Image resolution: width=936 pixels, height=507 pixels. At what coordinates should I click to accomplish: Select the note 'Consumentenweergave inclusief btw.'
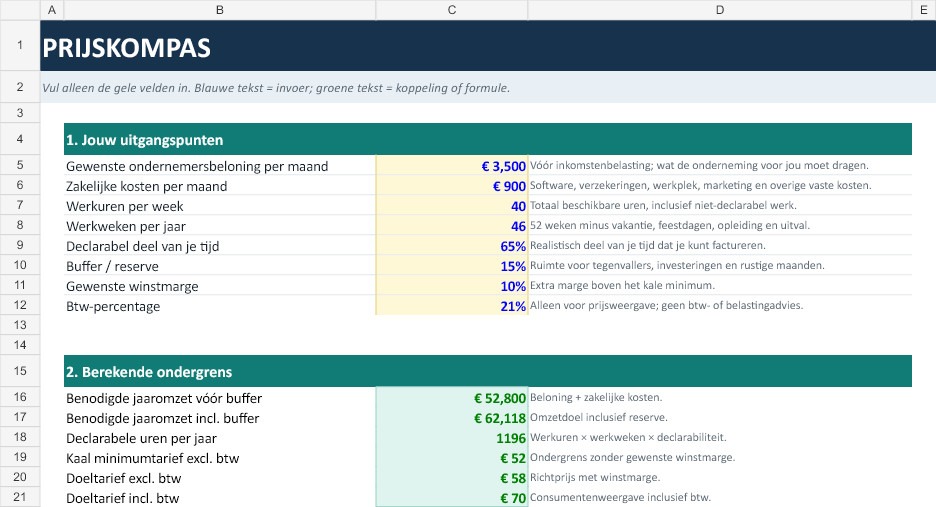[x=620, y=497]
